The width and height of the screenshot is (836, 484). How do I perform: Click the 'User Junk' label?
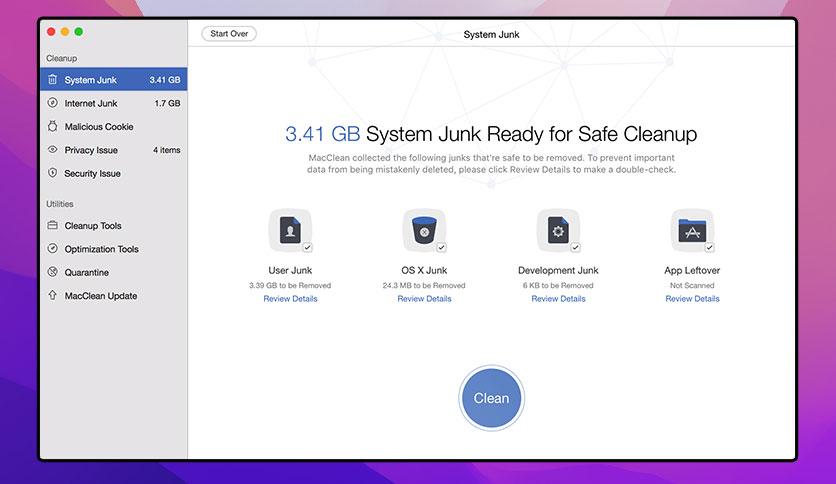click(x=290, y=270)
